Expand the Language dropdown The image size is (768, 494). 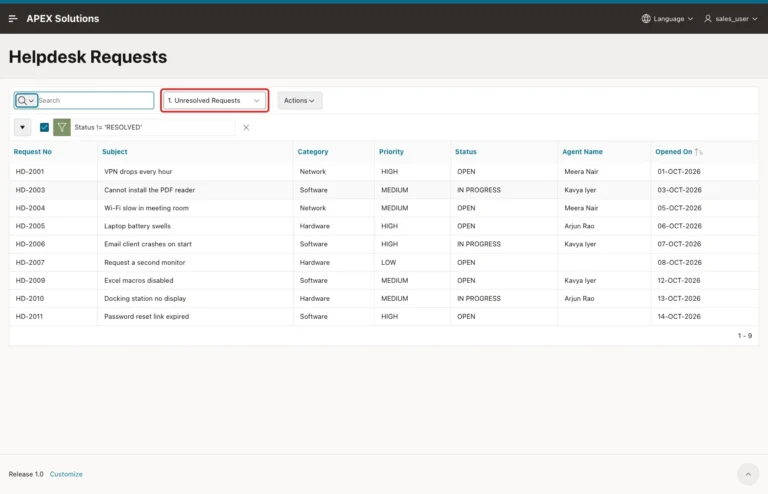tap(668, 19)
